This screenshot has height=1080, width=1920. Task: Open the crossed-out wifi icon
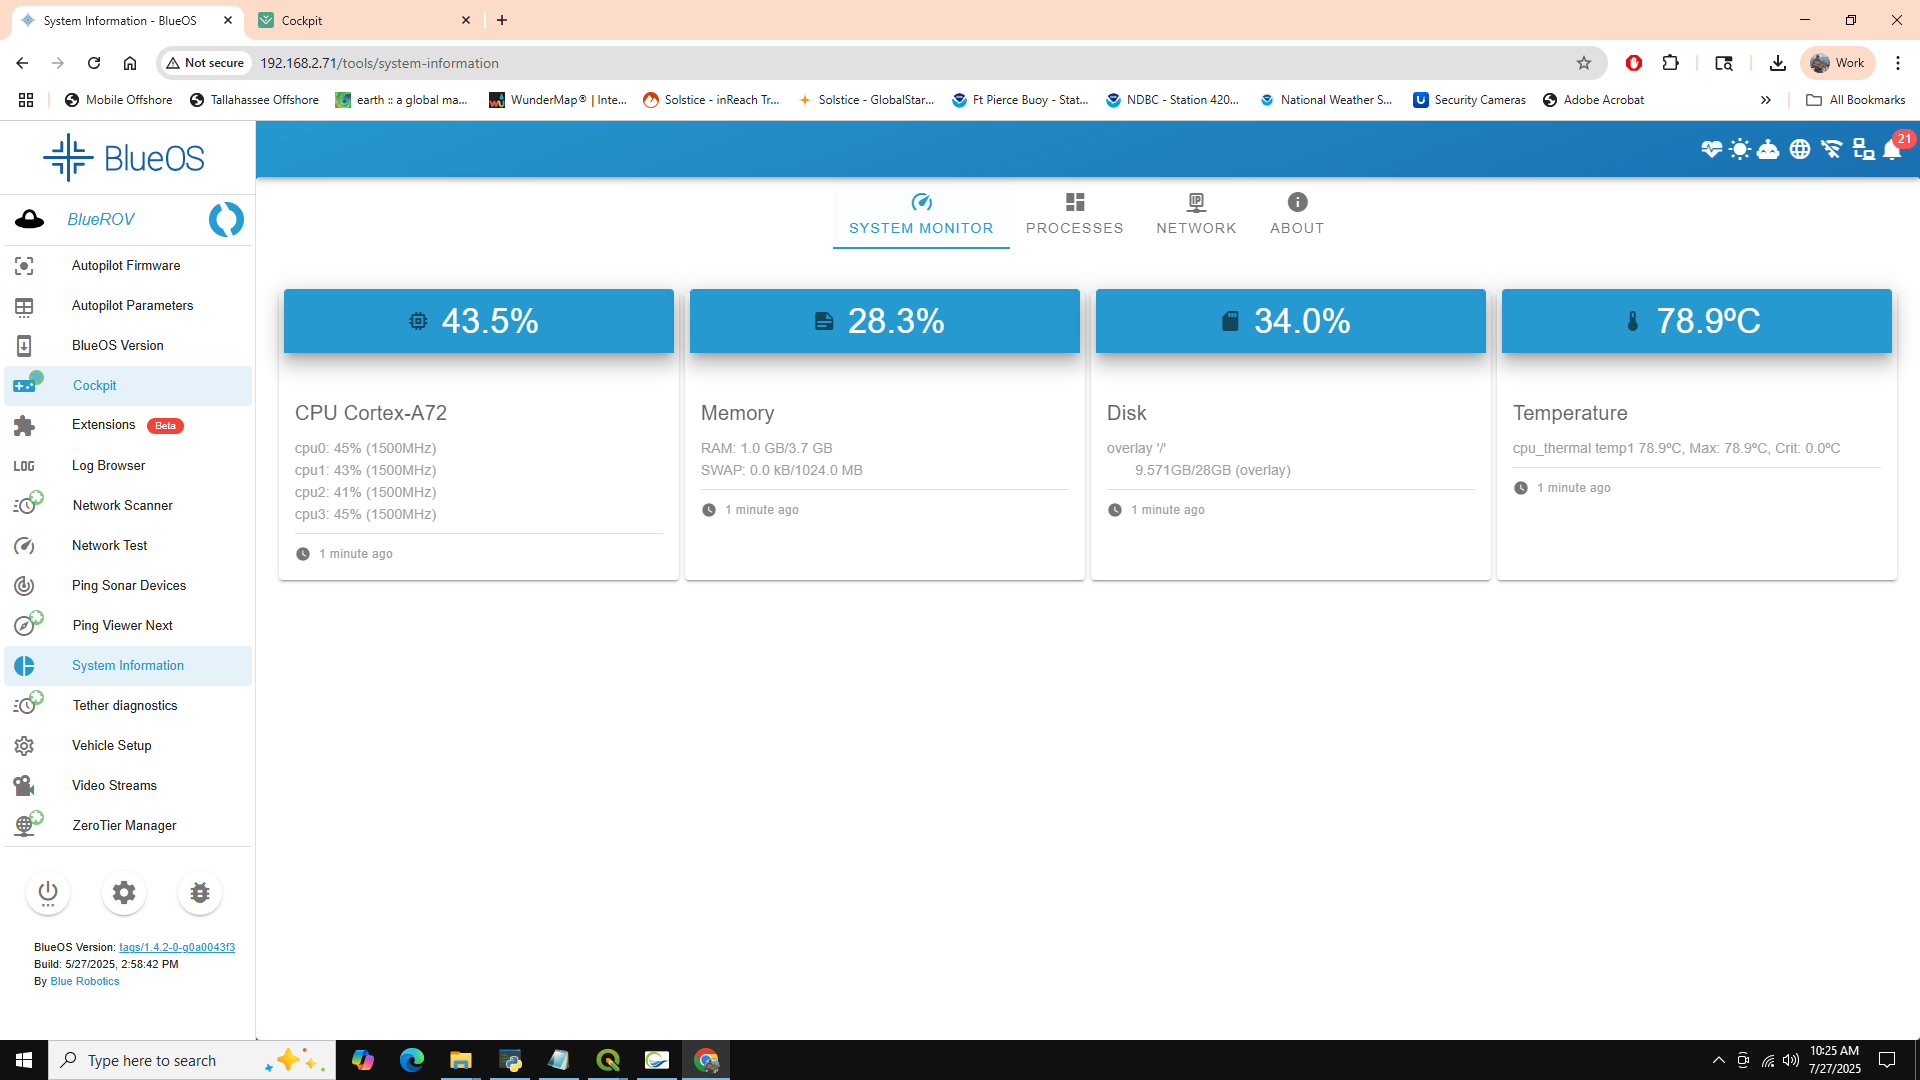(x=1831, y=150)
